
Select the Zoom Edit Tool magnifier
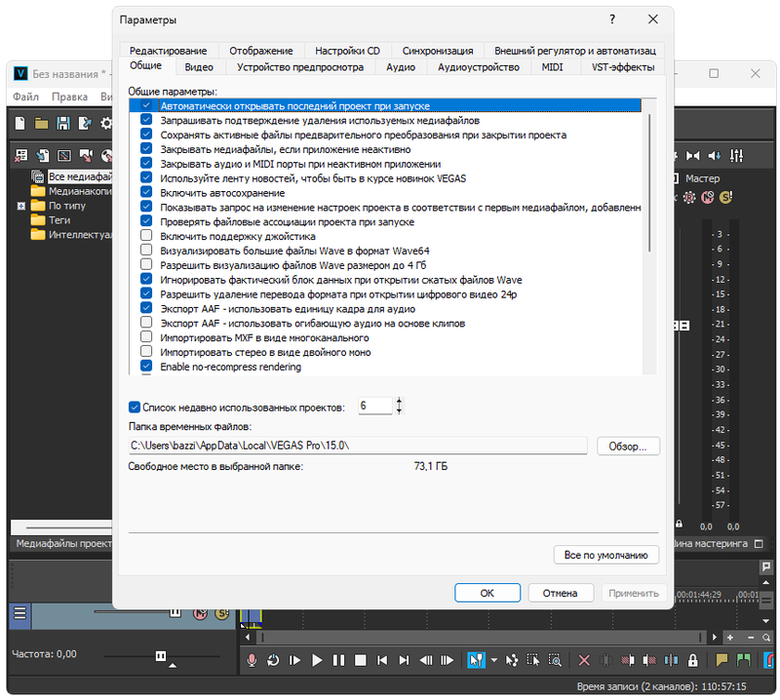555,660
